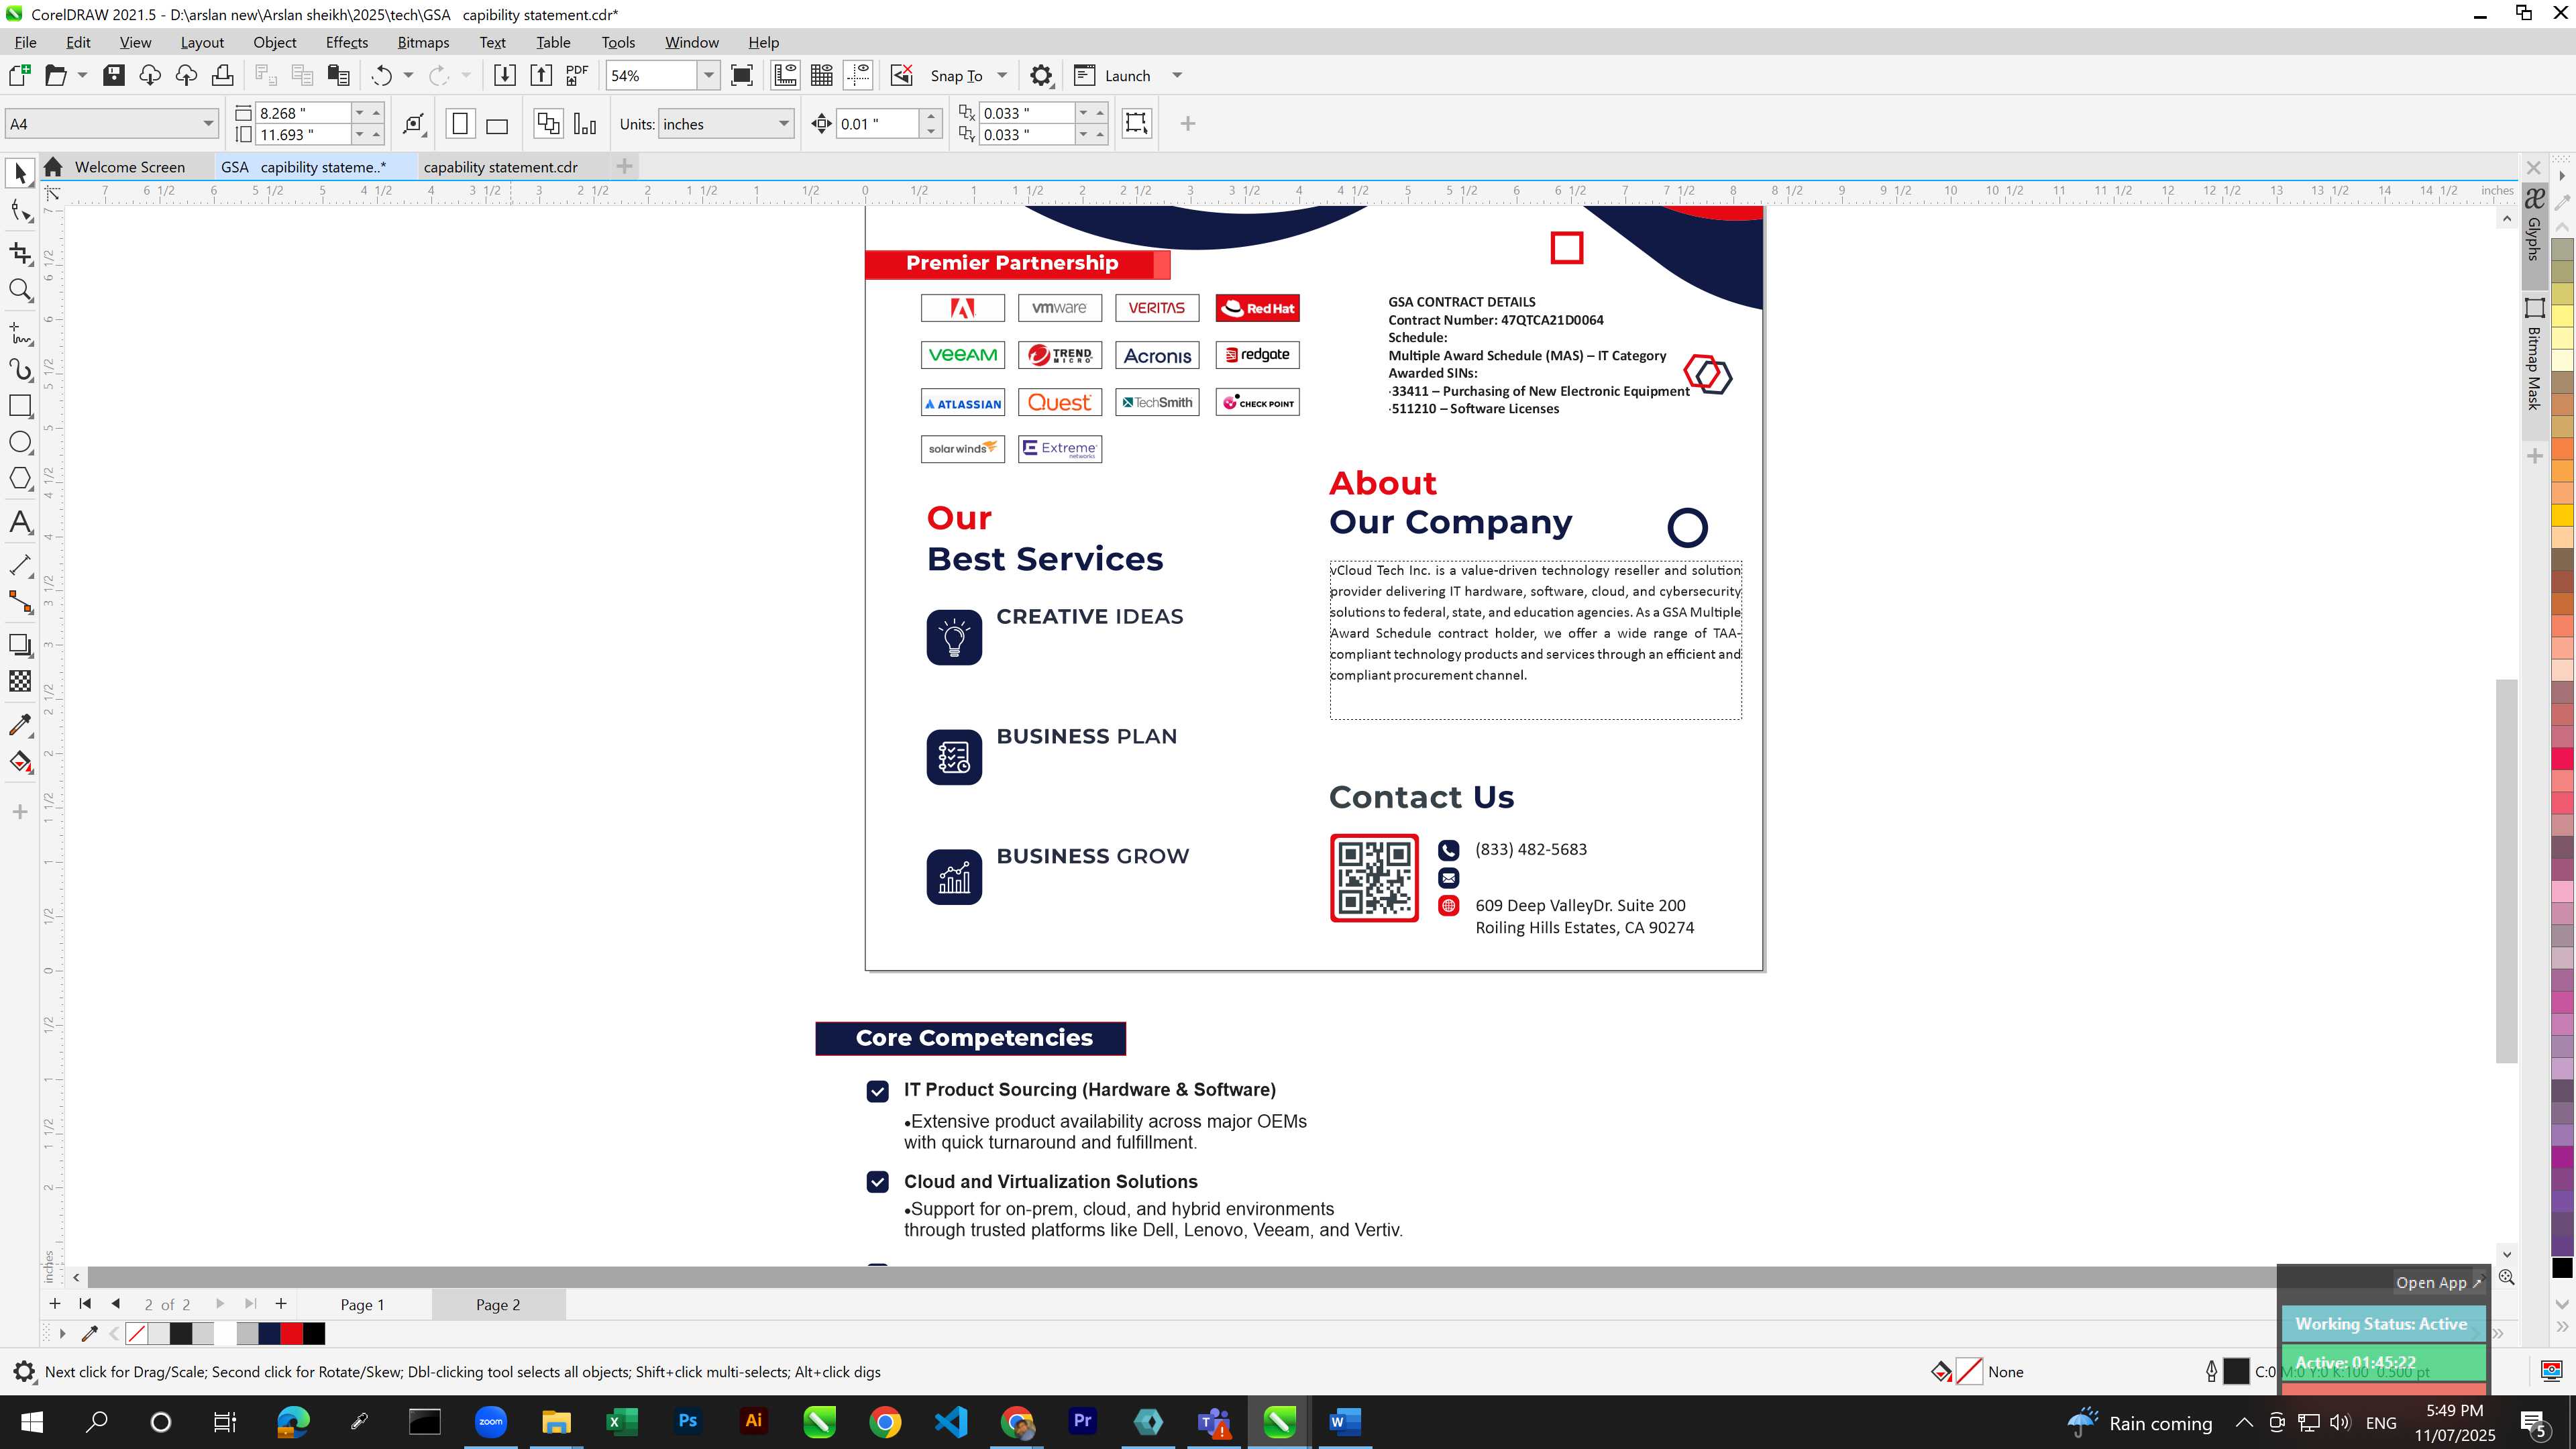Toggle show grid
This screenshot has height=1449, width=2576.
pyautogui.click(x=822, y=75)
